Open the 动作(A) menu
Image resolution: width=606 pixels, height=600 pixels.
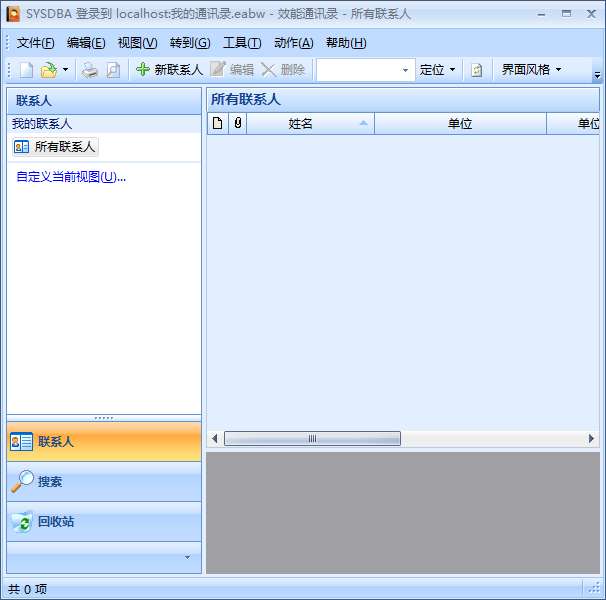pos(293,43)
